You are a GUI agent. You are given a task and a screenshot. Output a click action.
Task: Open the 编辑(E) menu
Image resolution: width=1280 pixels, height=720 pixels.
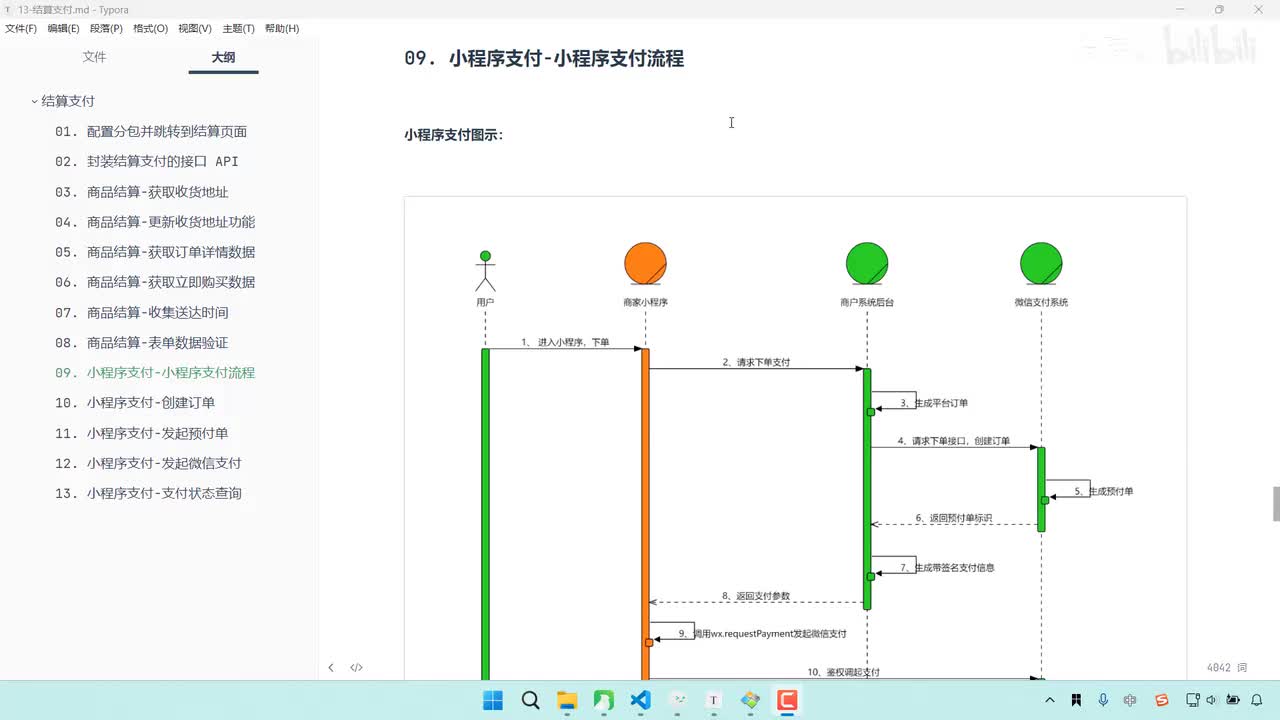click(64, 29)
